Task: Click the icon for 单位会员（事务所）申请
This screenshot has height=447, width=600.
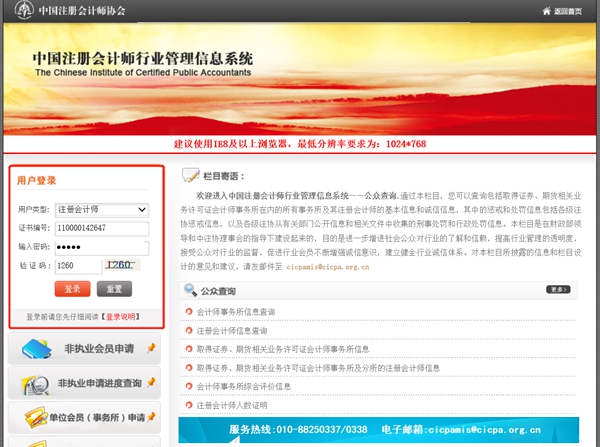Action: point(35,417)
